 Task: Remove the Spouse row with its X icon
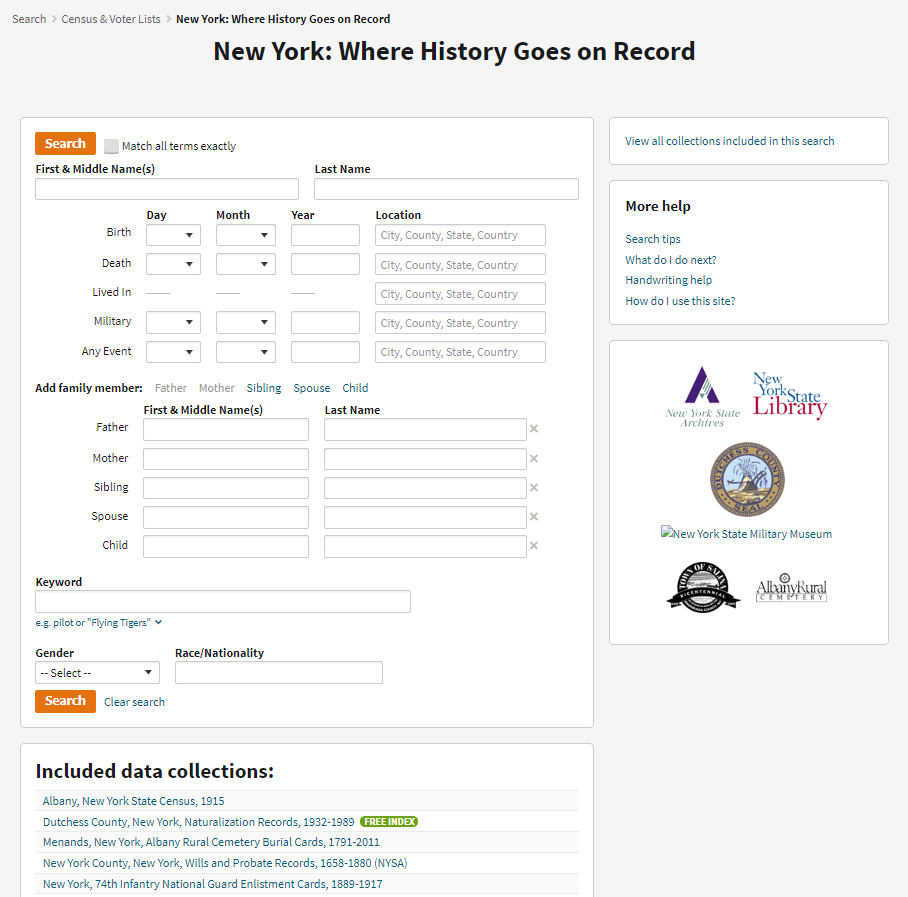point(534,517)
